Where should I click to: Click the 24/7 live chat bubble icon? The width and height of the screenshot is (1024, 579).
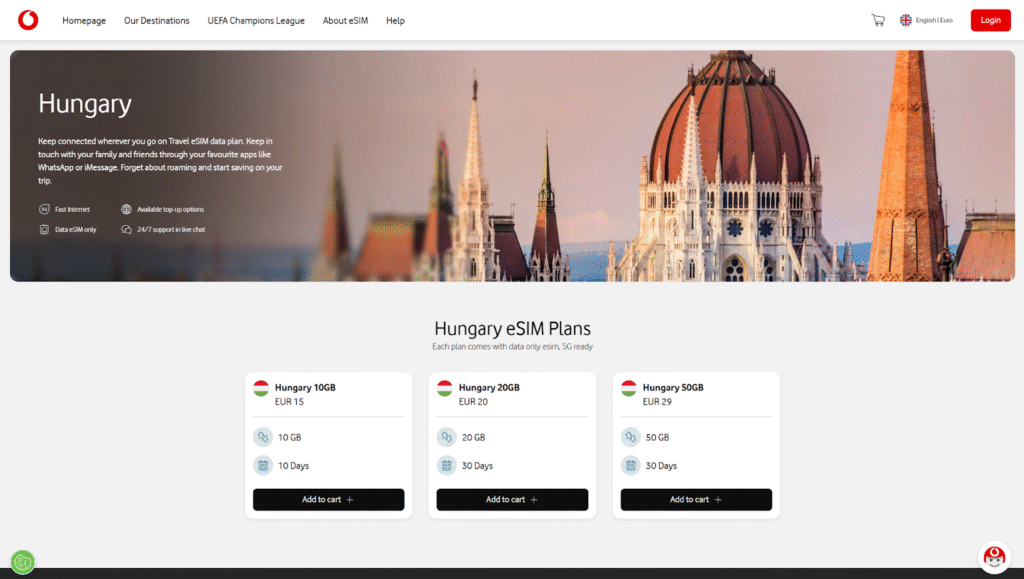[x=124, y=230]
